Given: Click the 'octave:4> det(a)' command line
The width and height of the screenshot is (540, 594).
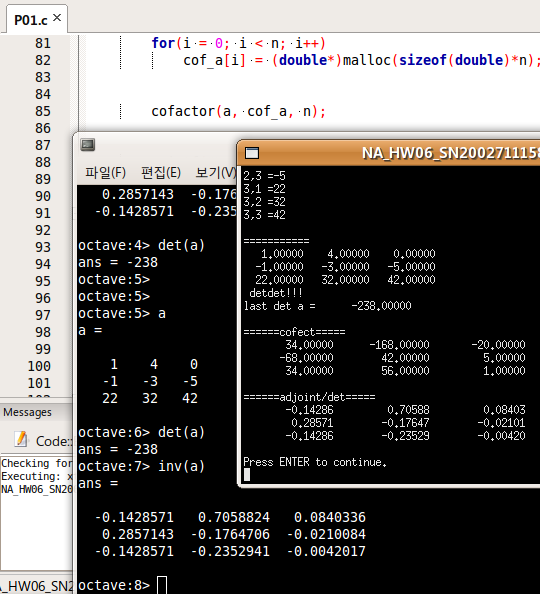Looking at the screenshot, I should (x=141, y=245).
